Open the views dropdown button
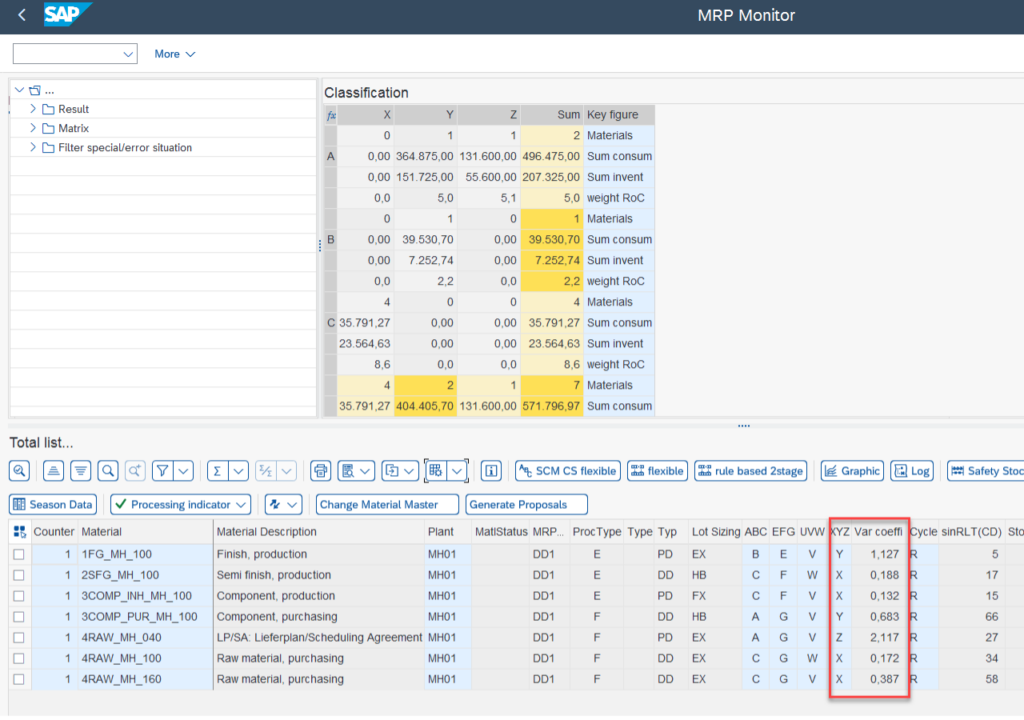This screenshot has height=720, width=1024. coord(357,470)
